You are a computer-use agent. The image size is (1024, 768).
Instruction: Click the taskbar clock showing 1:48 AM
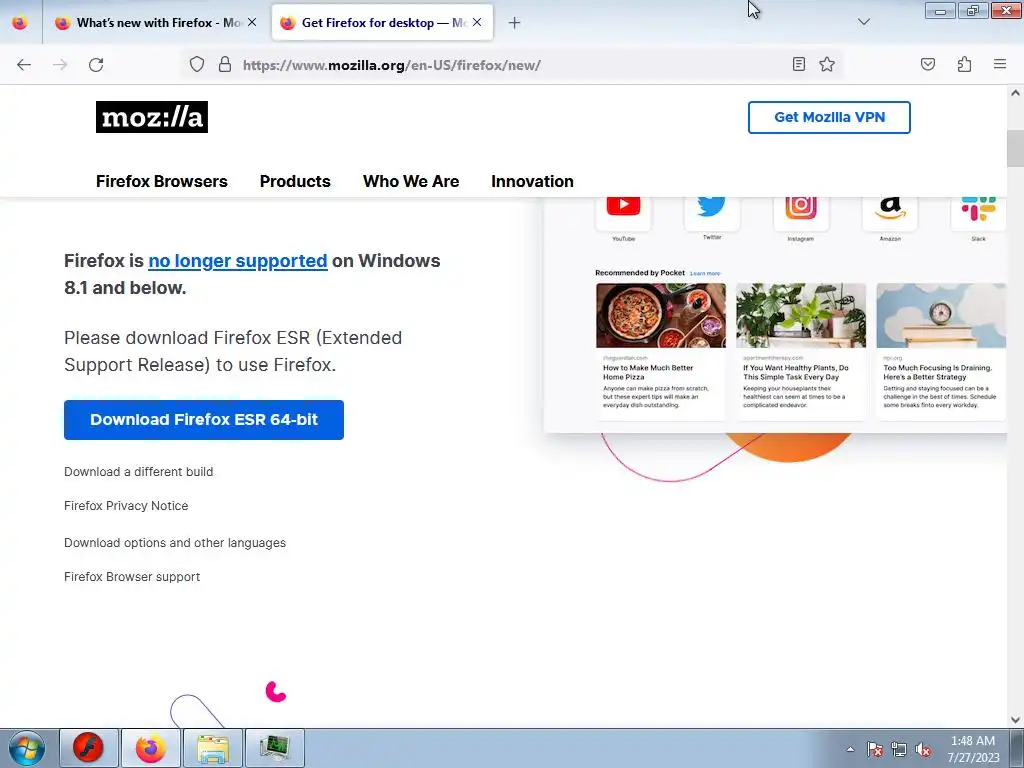click(x=973, y=749)
